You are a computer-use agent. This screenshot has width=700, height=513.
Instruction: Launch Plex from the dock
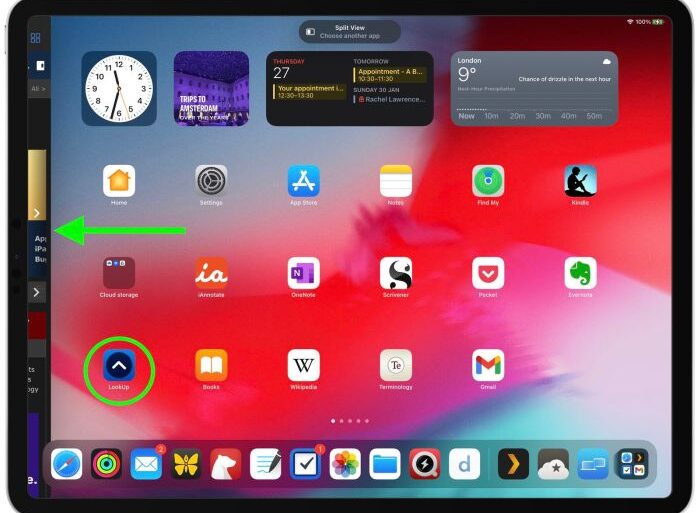coord(513,464)
